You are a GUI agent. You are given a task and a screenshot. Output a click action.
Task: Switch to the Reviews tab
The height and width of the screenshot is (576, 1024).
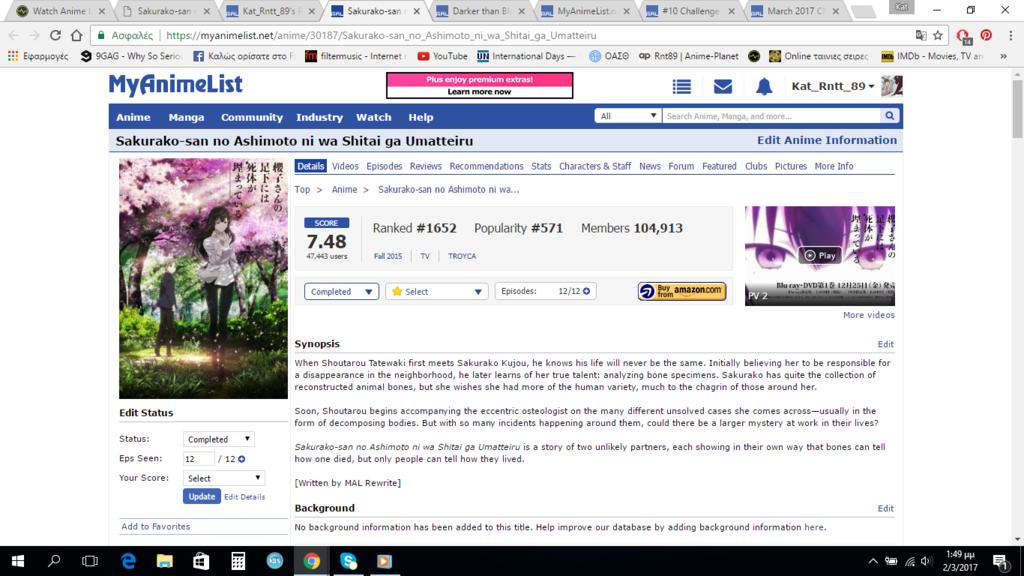[426, 166]
